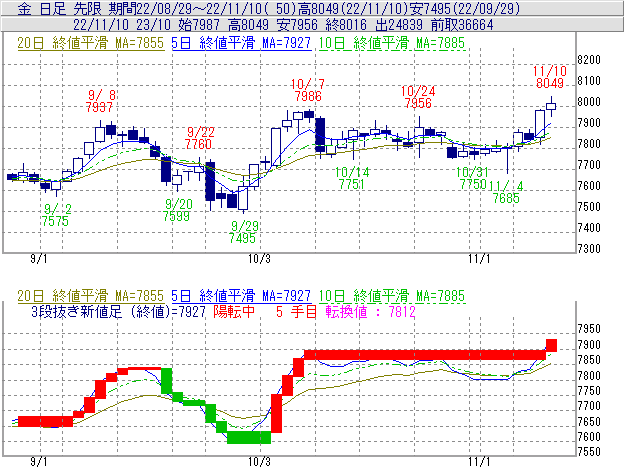The height and width of the screenshot is (475, 624).
Task: Click the 8200 price axis label
Action: click(x=589, y=60)
